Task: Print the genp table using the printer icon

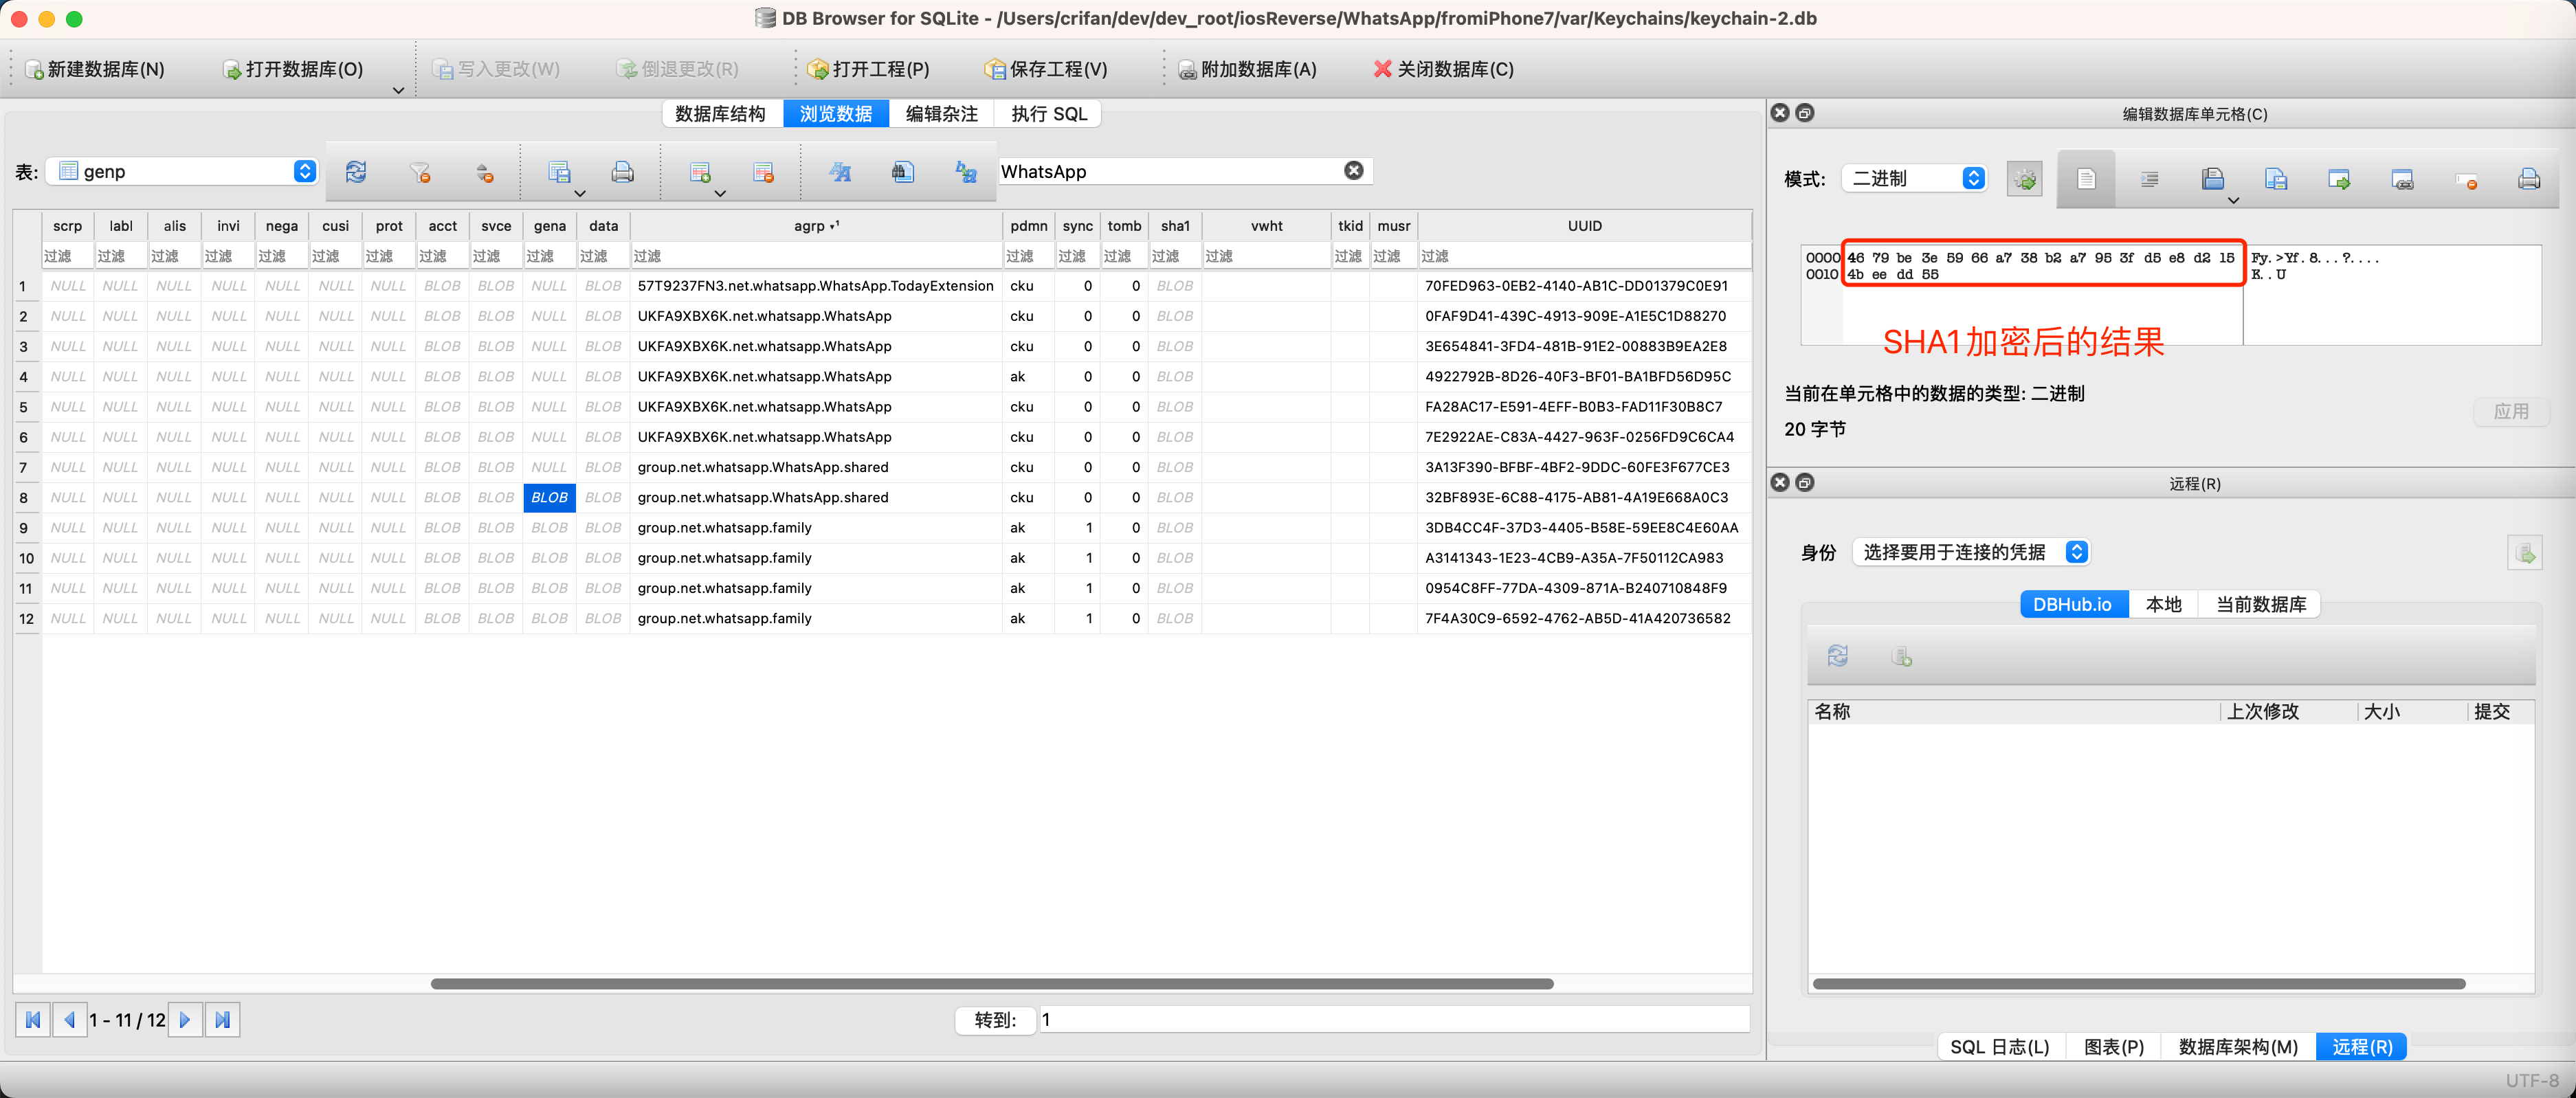Action: click(622, 172)
